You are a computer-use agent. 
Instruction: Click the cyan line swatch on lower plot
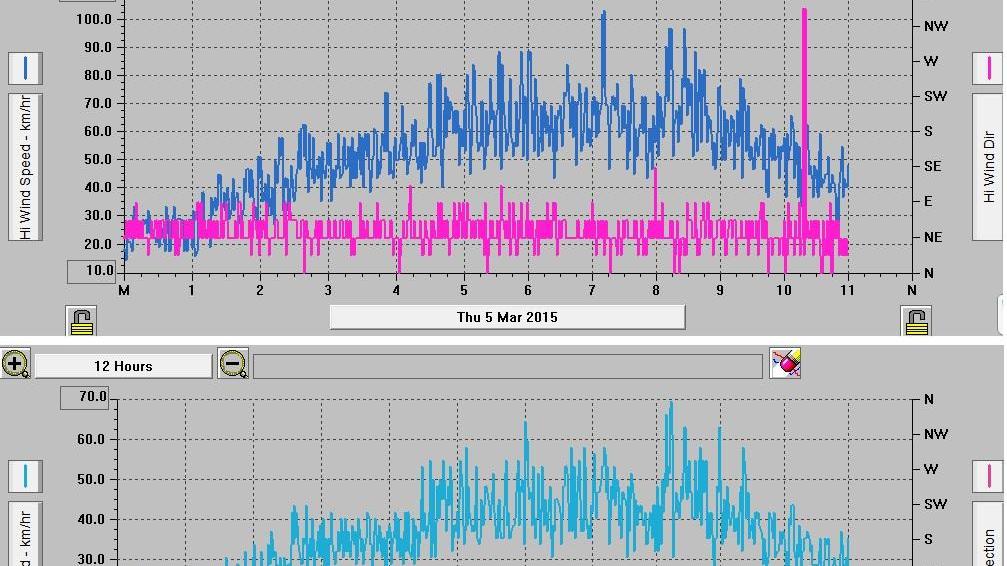tap(26, 476)
